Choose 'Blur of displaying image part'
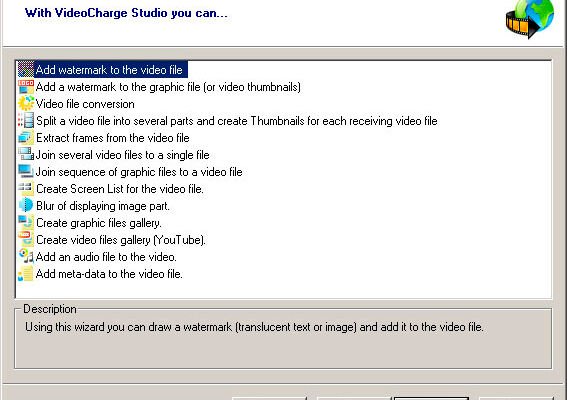This screenshot has height=400, width=567. (x=103, y=206)
